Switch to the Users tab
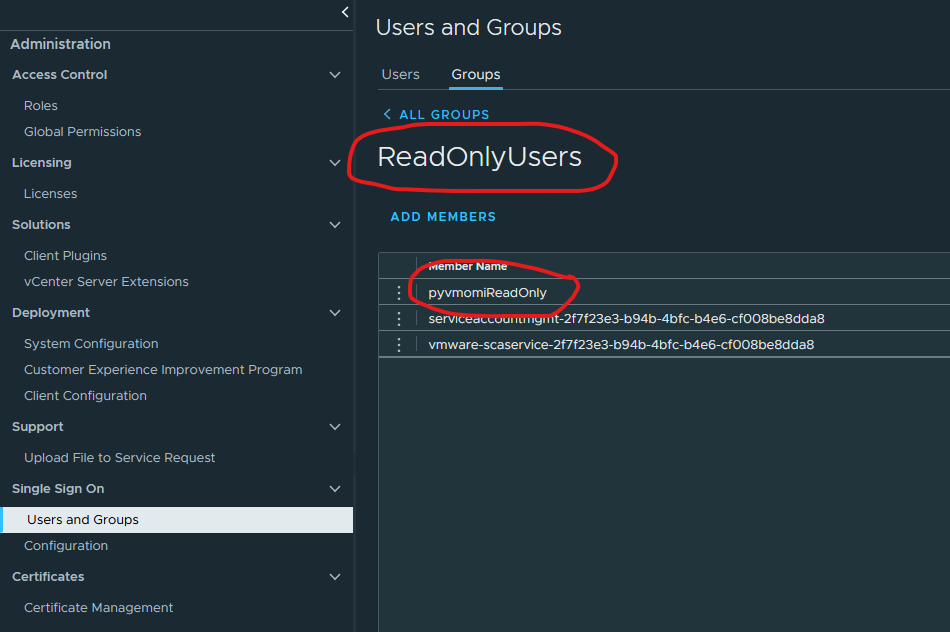 point(400,75)
